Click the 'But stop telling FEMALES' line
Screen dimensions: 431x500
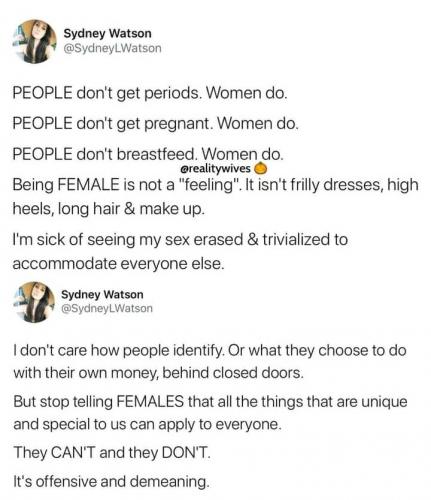click(x=210, y=402)
